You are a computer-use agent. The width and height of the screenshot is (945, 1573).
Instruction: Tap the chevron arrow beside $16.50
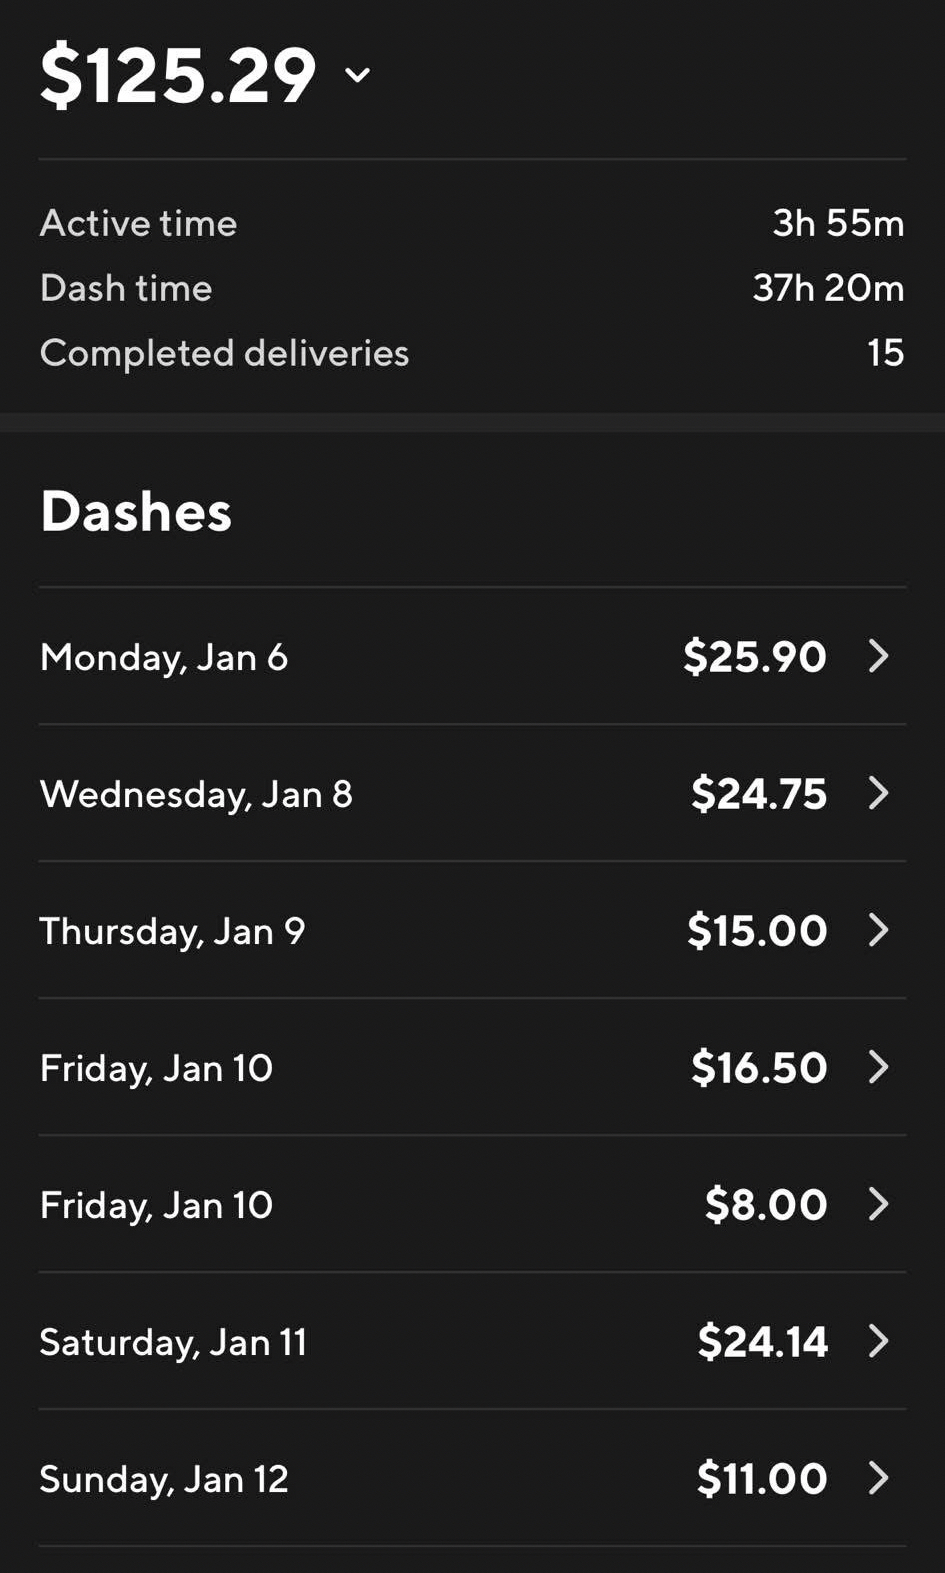(878, 1067)
